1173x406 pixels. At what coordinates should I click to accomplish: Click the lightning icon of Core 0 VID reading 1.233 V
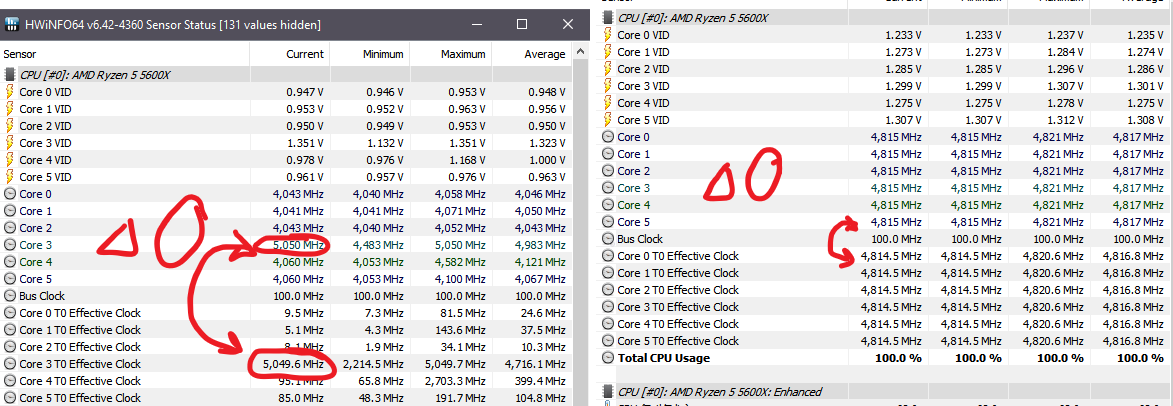[607, 35]
